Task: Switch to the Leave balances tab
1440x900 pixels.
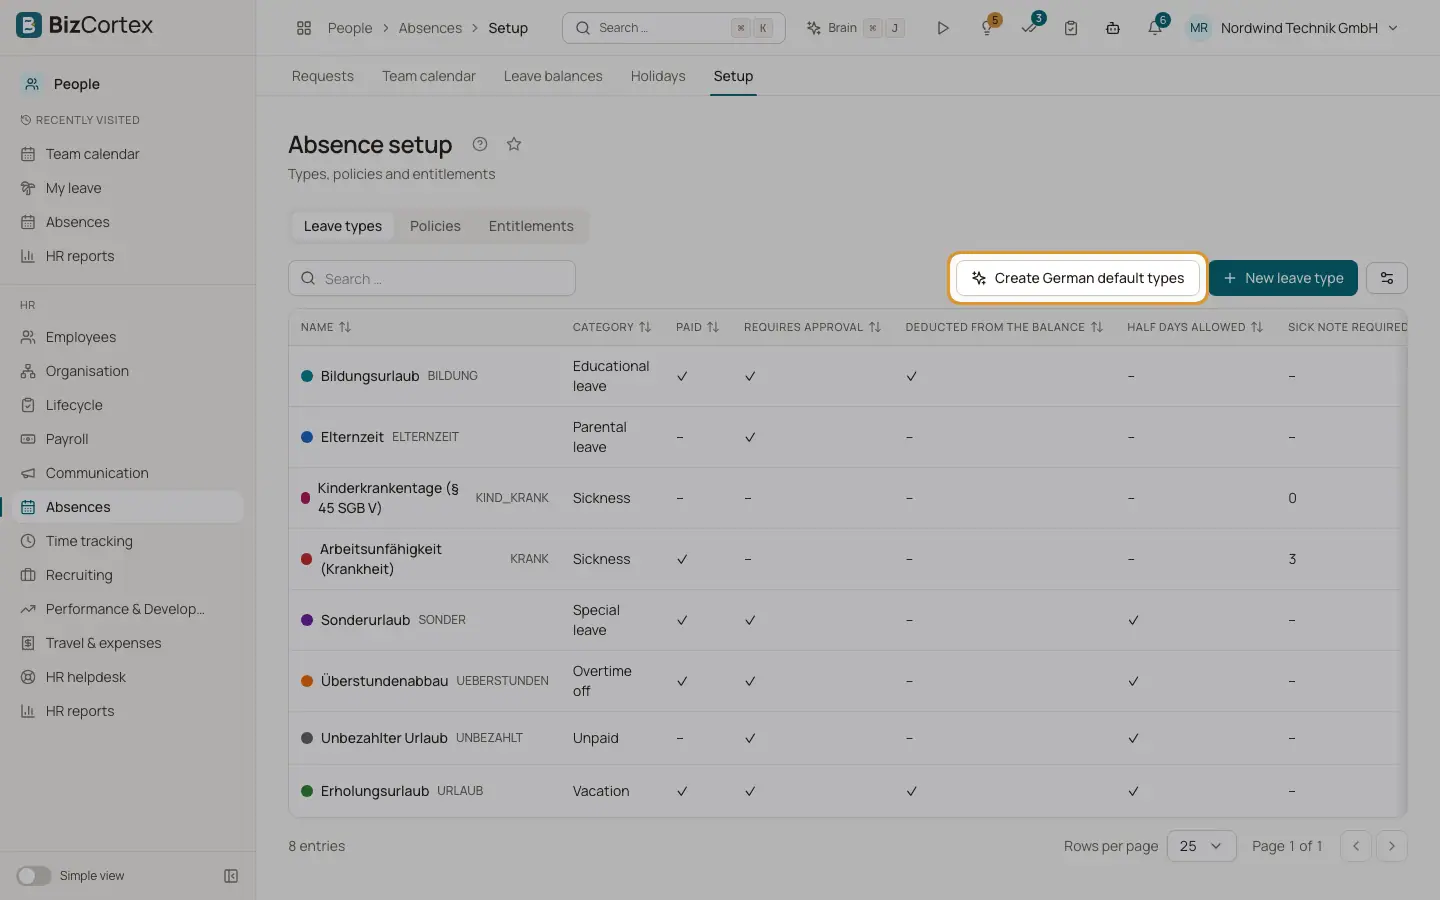Action: (553, 76)
